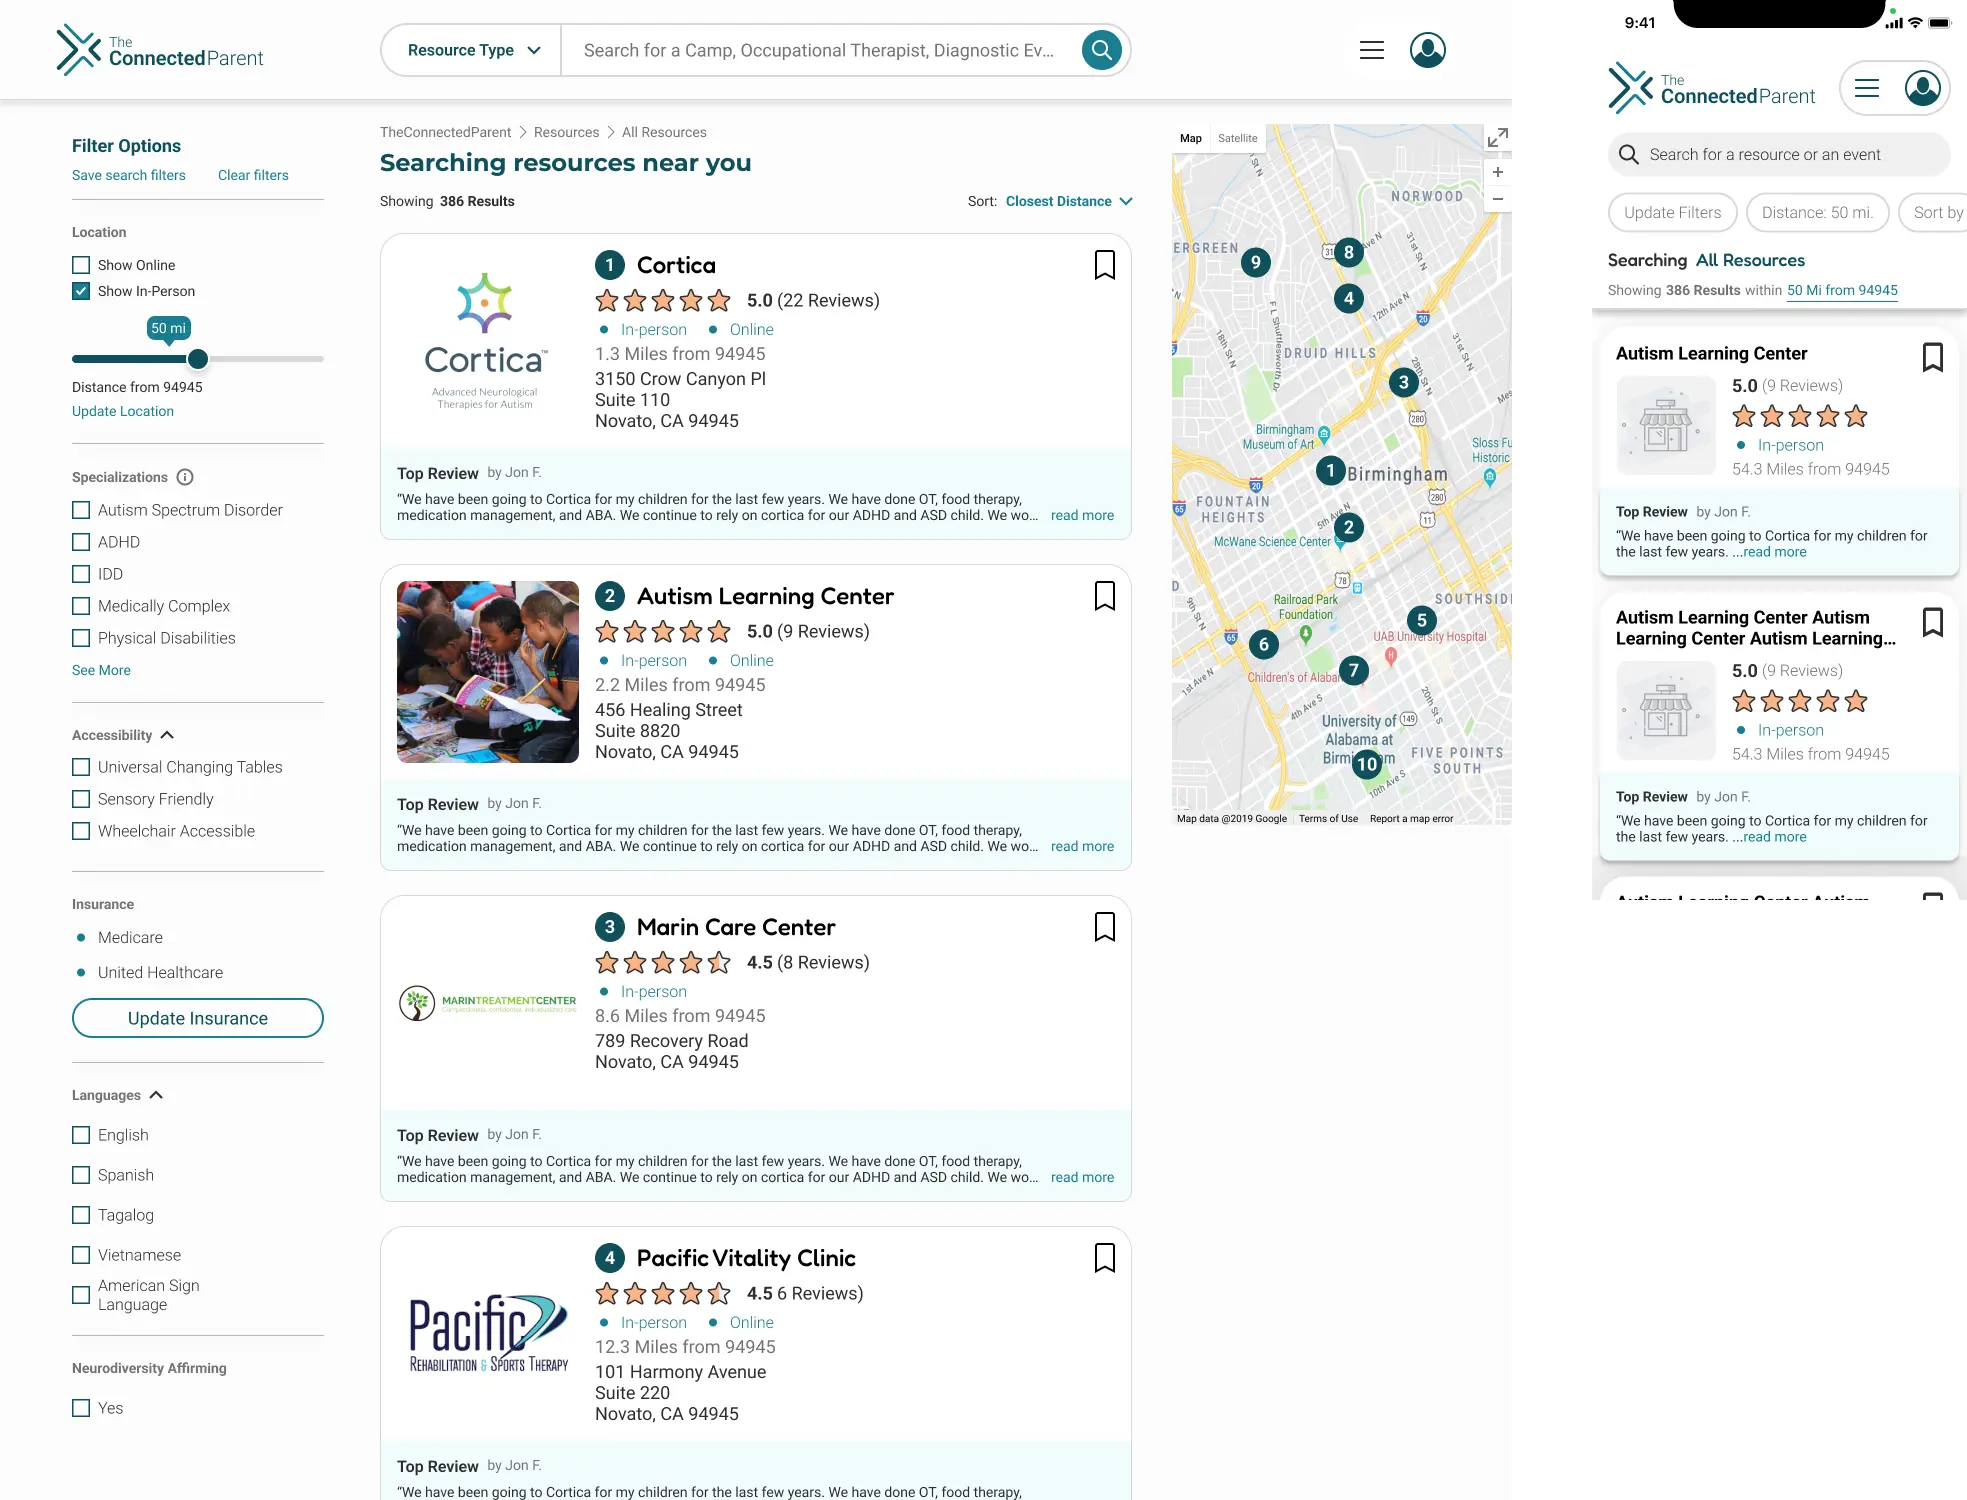Click Clear filters in Filter Options

point(253,175)
